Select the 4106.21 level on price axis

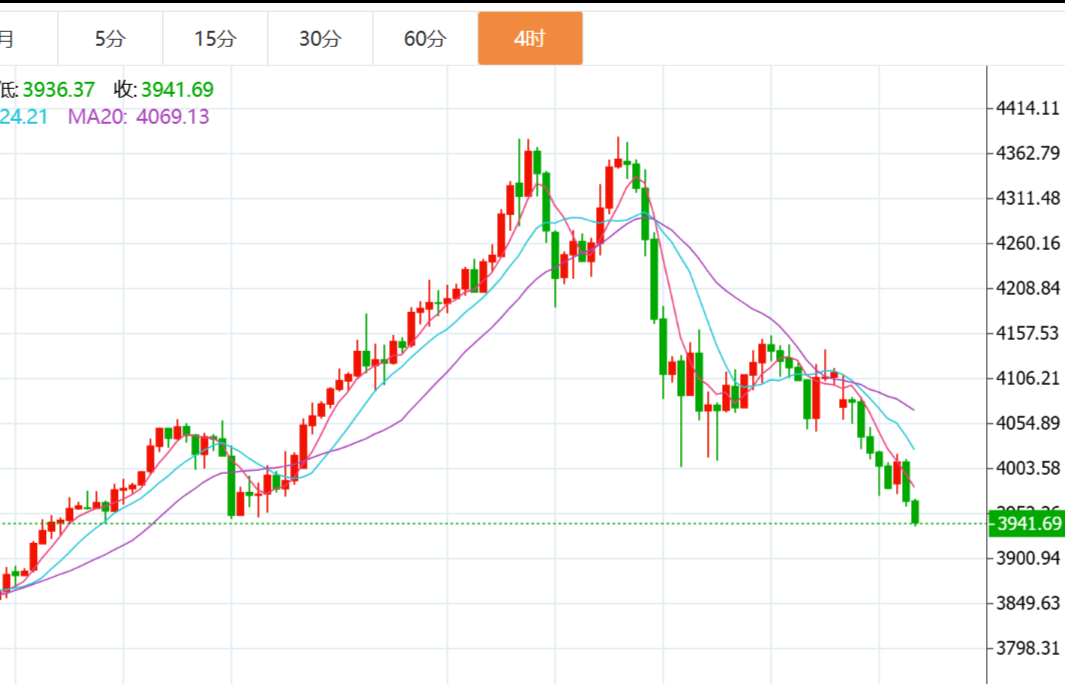1028,378
